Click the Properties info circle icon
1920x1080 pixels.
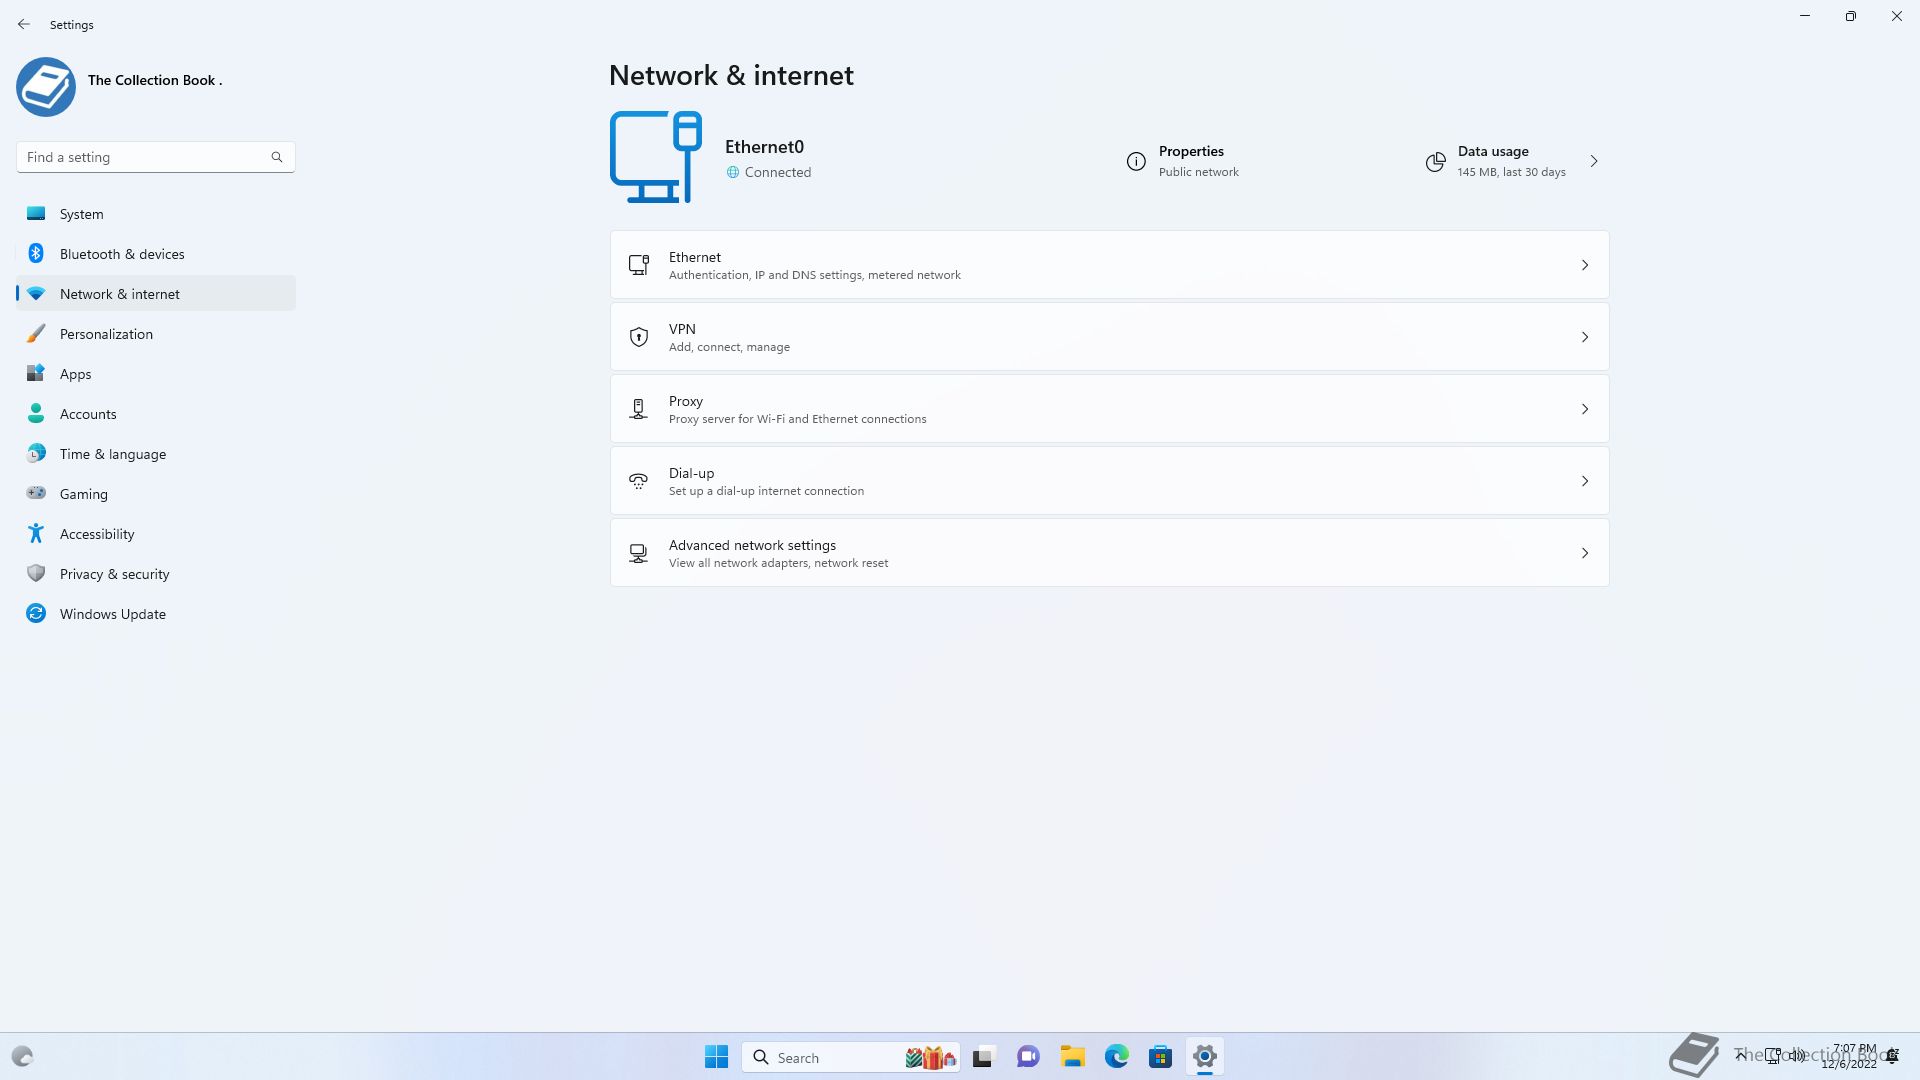coord(1136,161)
